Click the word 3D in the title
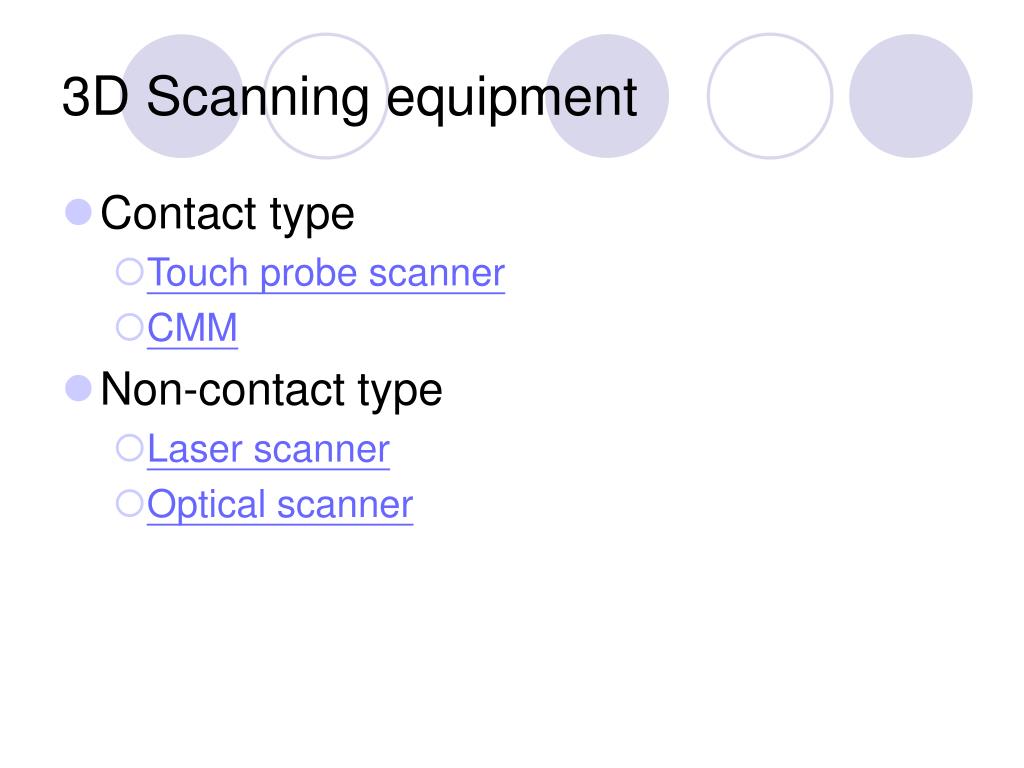Viewport: 1024px width, 768px height. pyautogui.click(x=95, y=97)
